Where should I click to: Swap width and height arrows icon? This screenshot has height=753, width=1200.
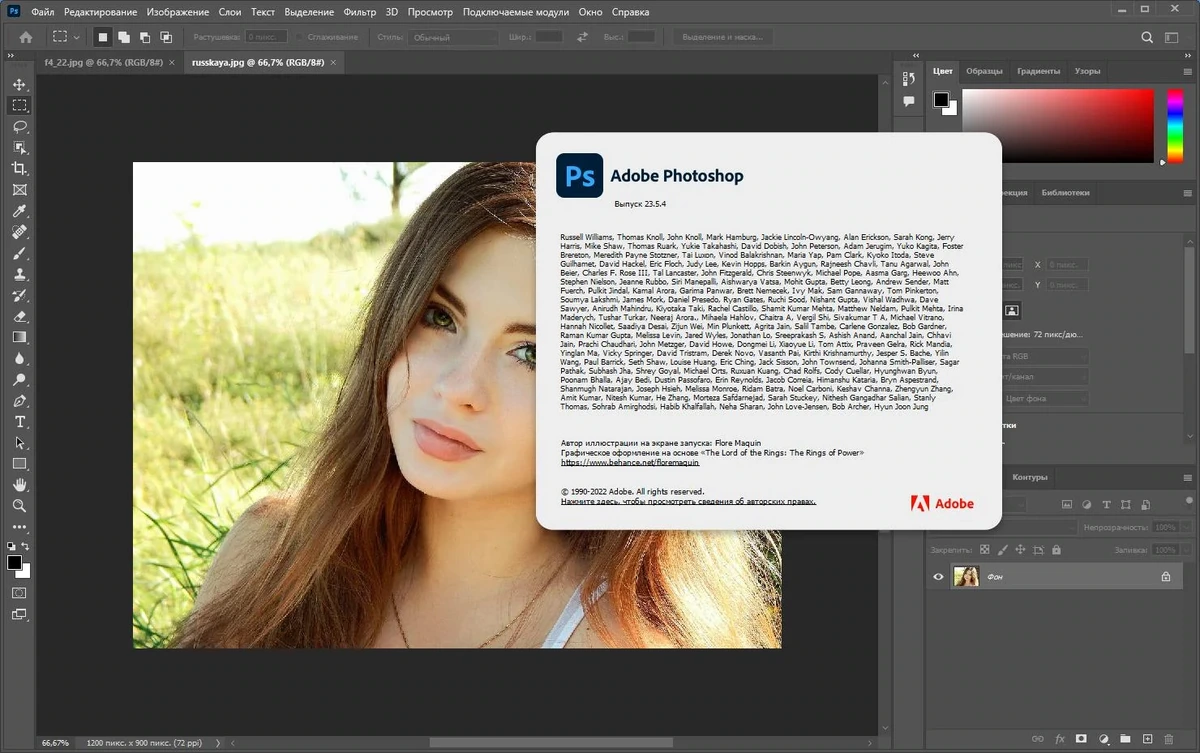click(583, 37)
